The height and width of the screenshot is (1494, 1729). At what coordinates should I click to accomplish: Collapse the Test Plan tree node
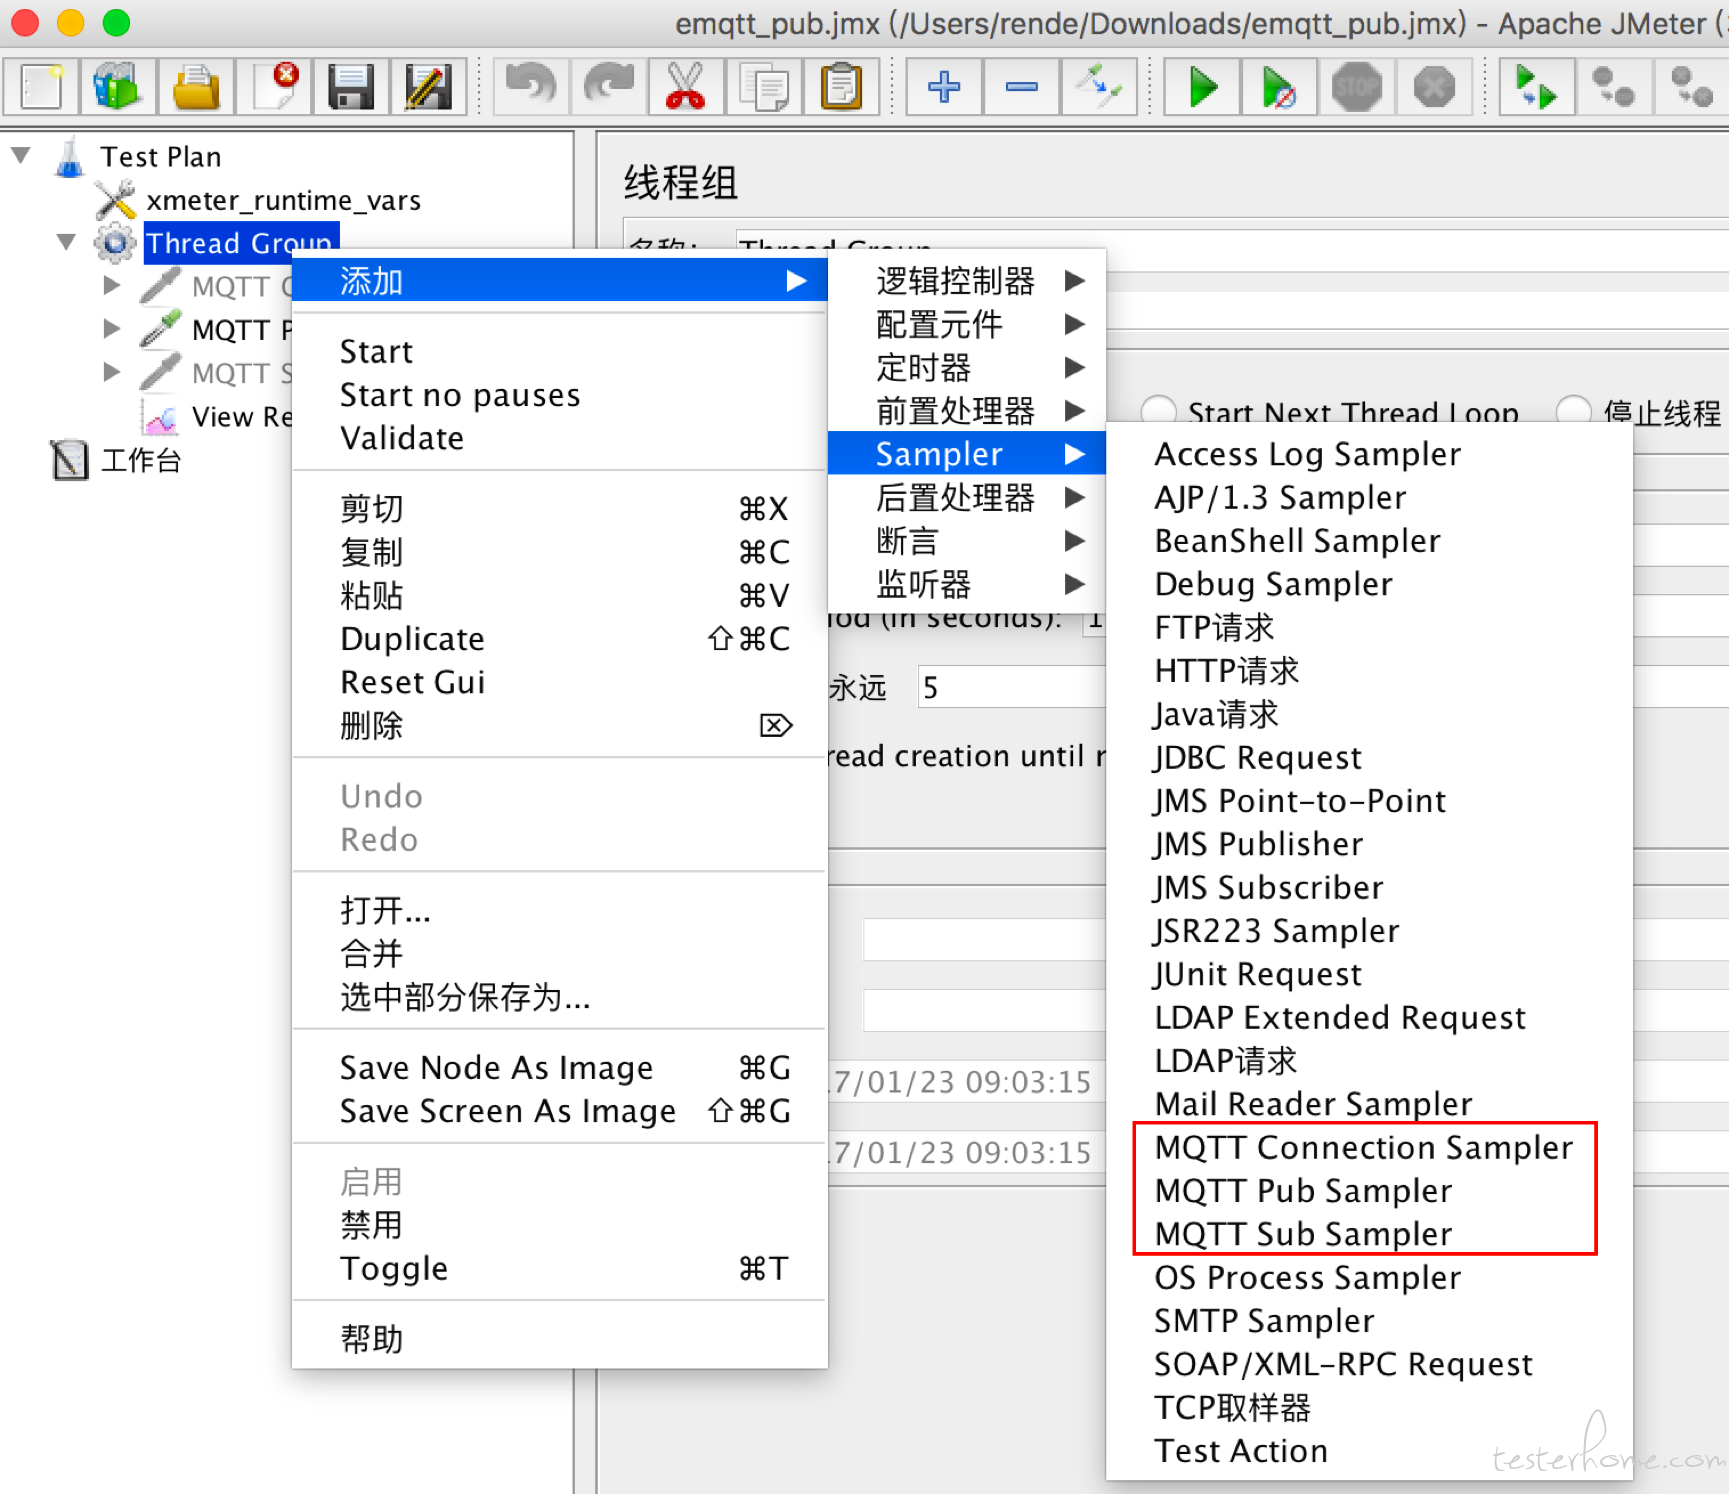coord(21,156)
